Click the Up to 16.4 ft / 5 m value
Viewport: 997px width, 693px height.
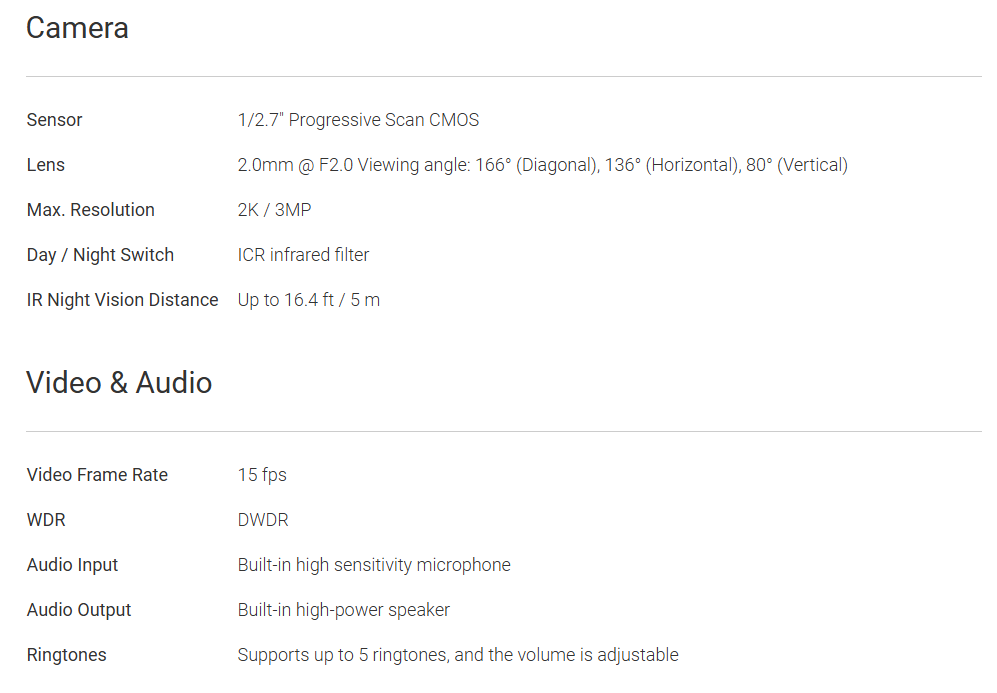click(308, 300)
